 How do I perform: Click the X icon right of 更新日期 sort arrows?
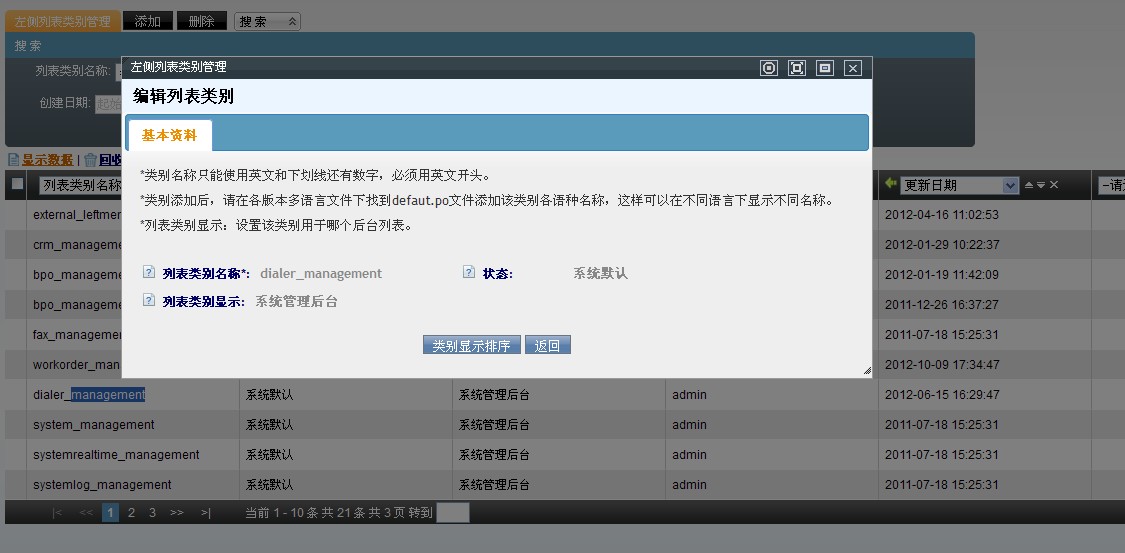pos(1053,185)
